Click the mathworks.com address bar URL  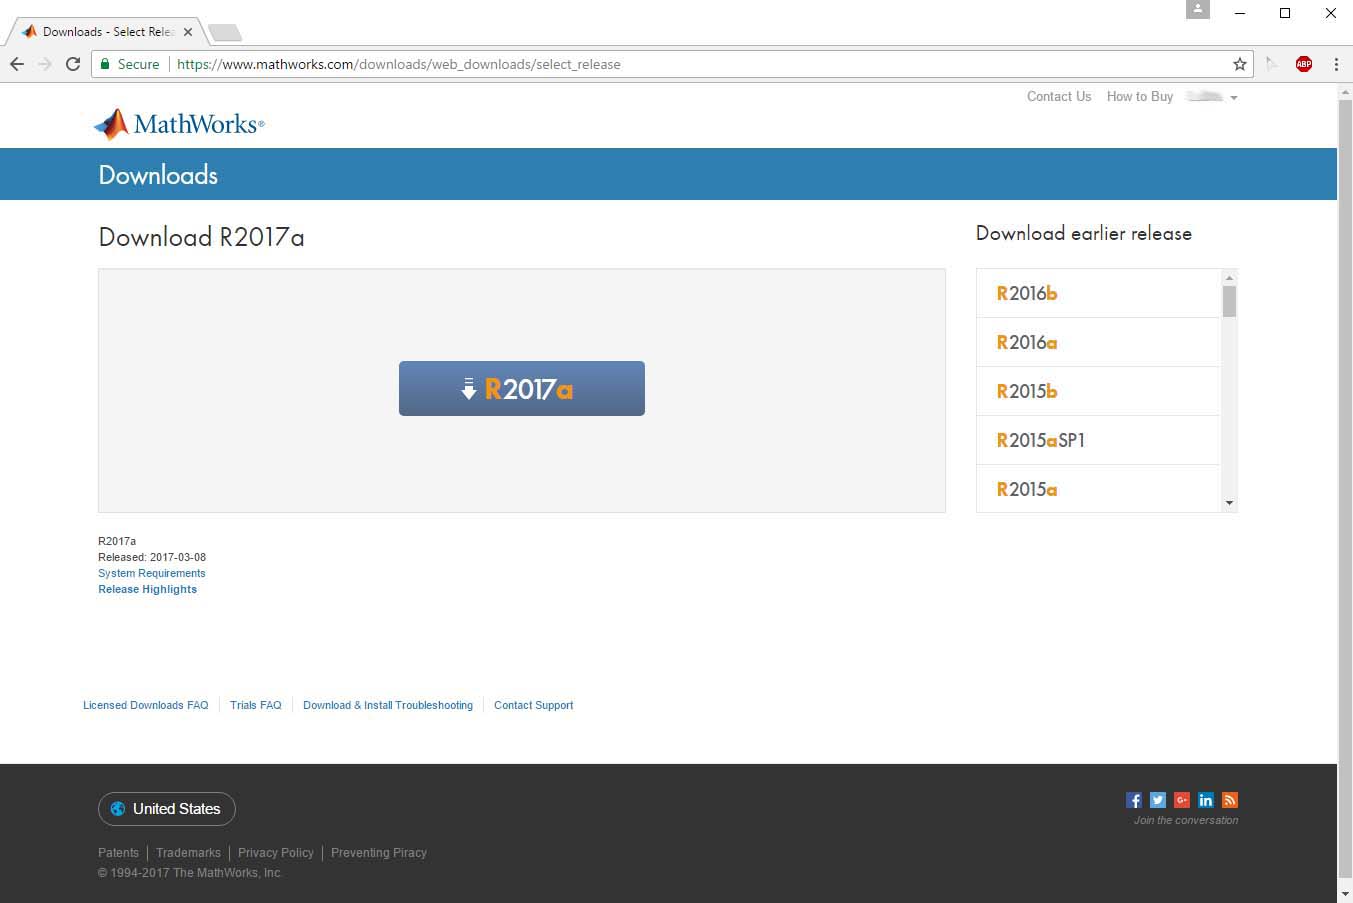[x=399, y=64]
